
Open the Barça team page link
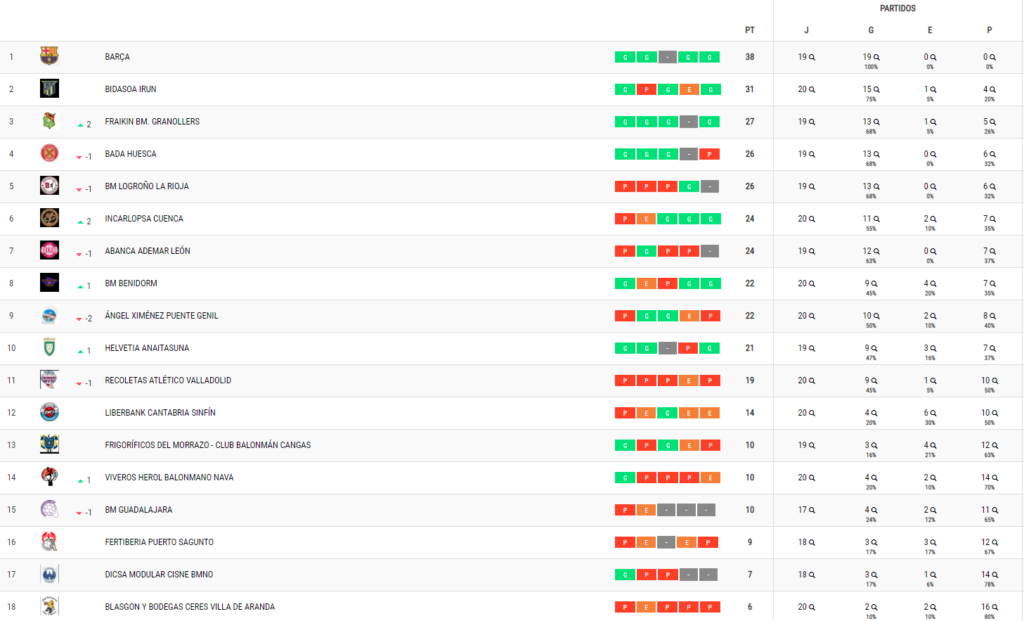click(118, 57)
